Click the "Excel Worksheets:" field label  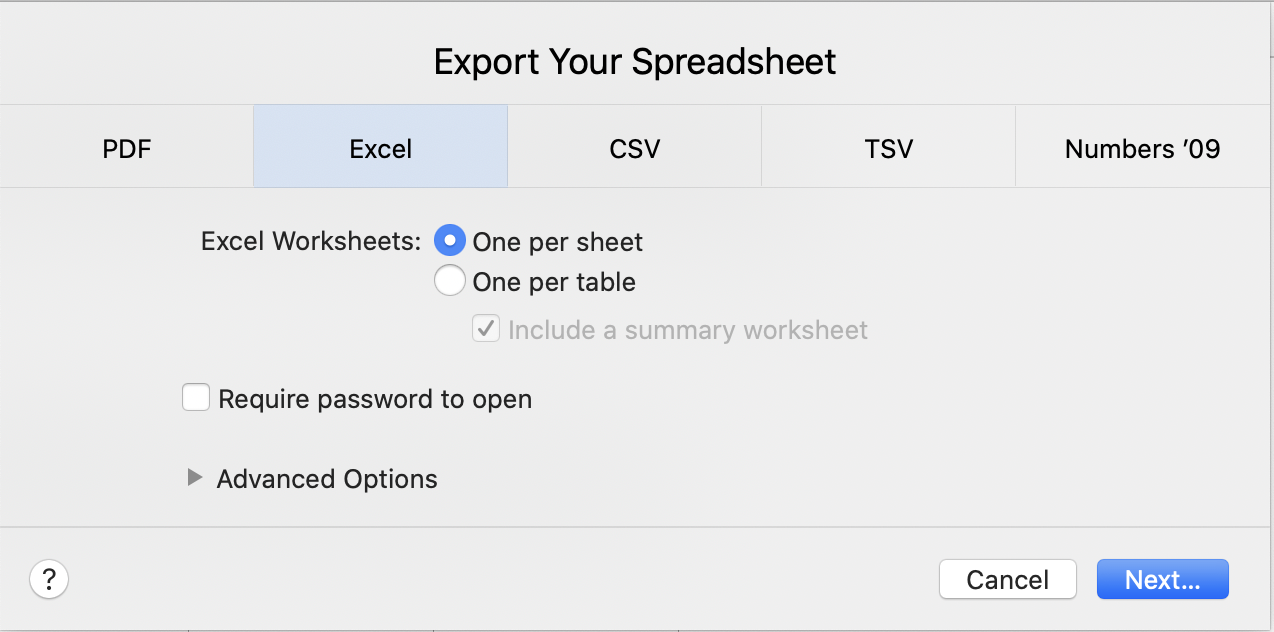pyautogui.click(x=311, y=242)
